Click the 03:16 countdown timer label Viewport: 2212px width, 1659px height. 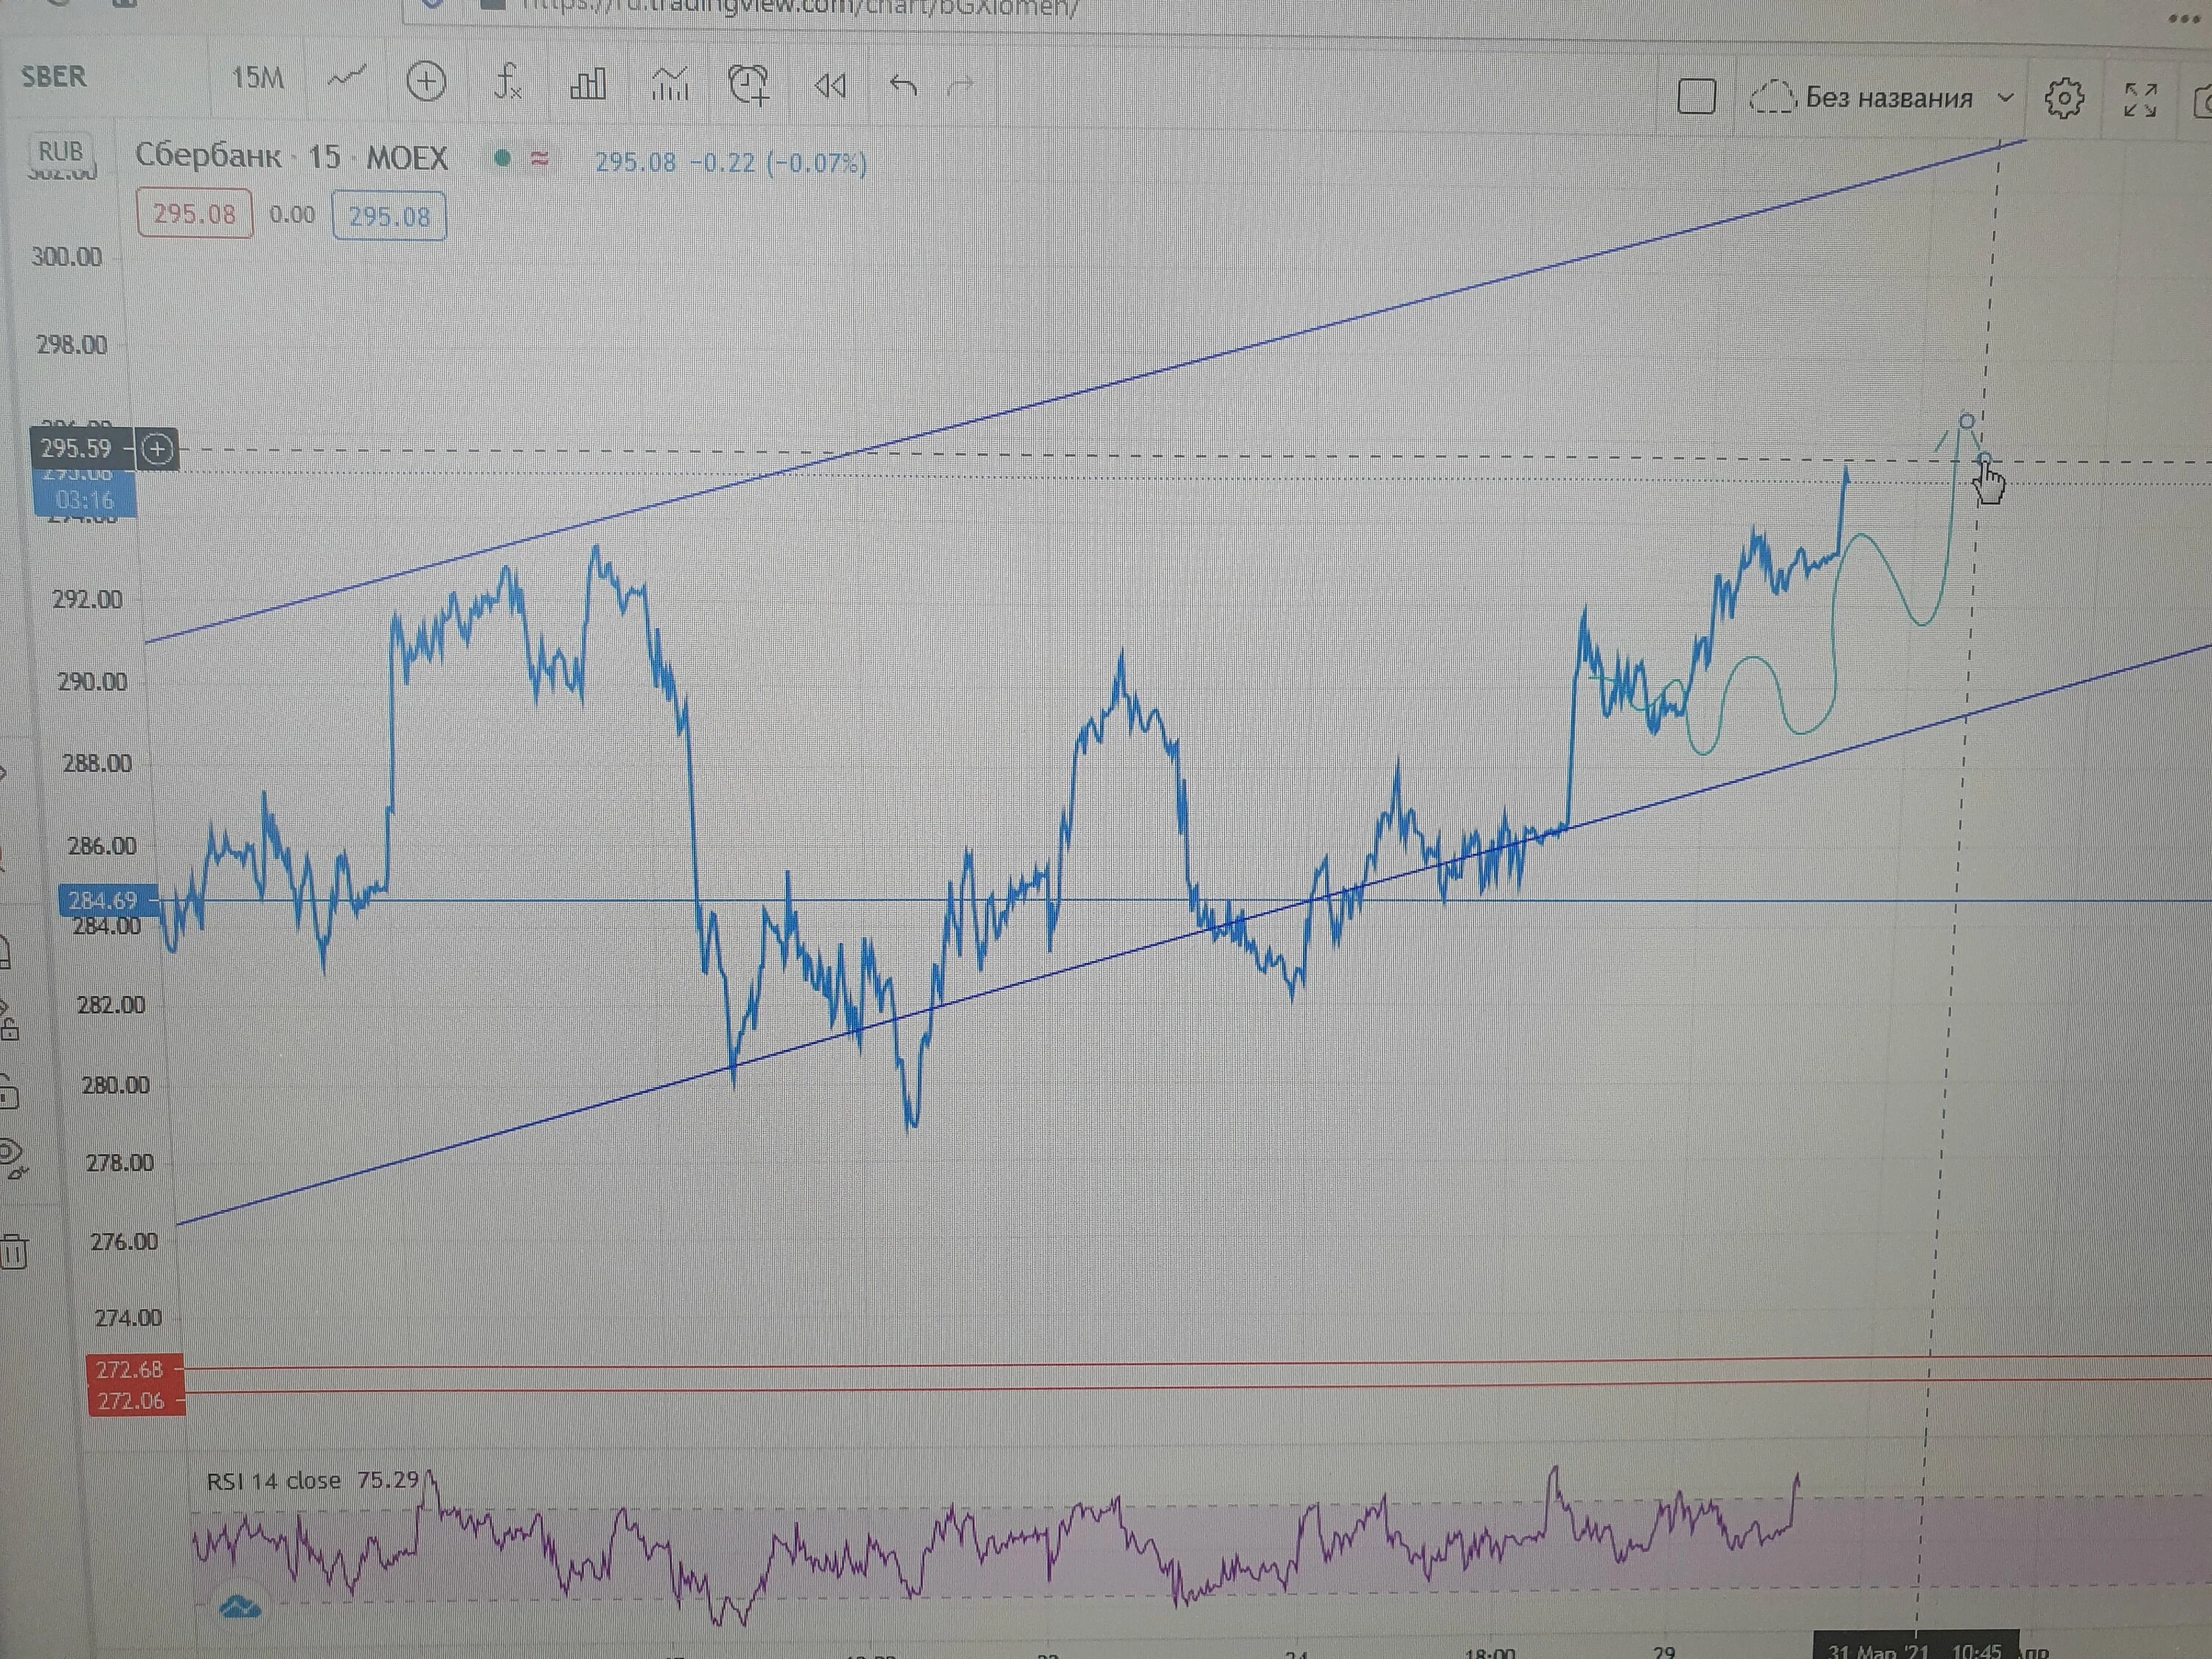85,500
